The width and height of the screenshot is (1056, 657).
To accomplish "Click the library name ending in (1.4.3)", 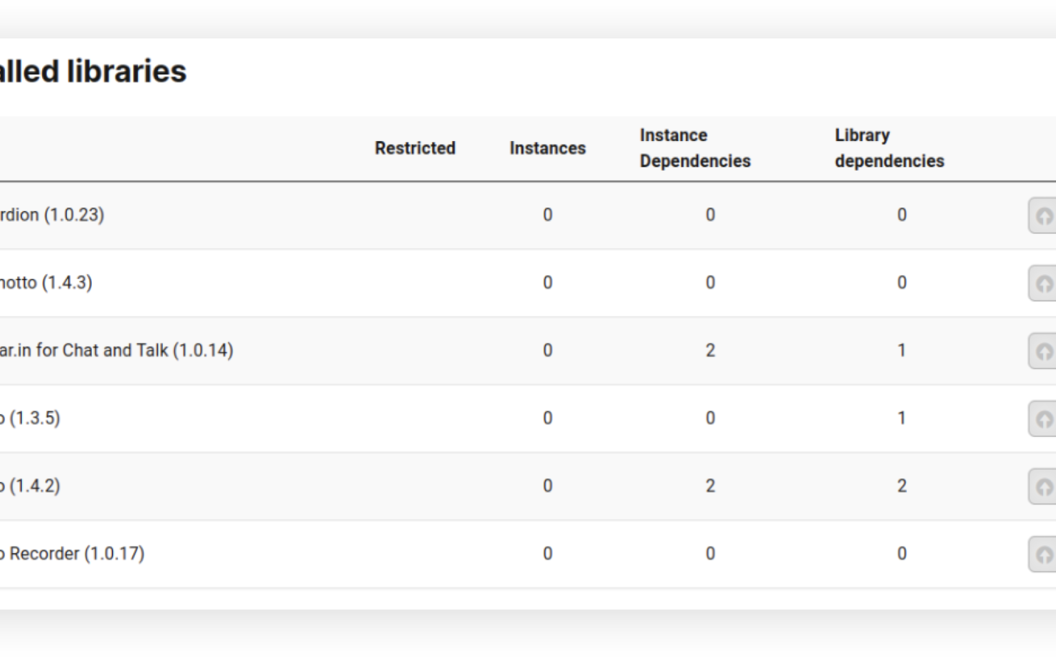I will click(46, 283).
